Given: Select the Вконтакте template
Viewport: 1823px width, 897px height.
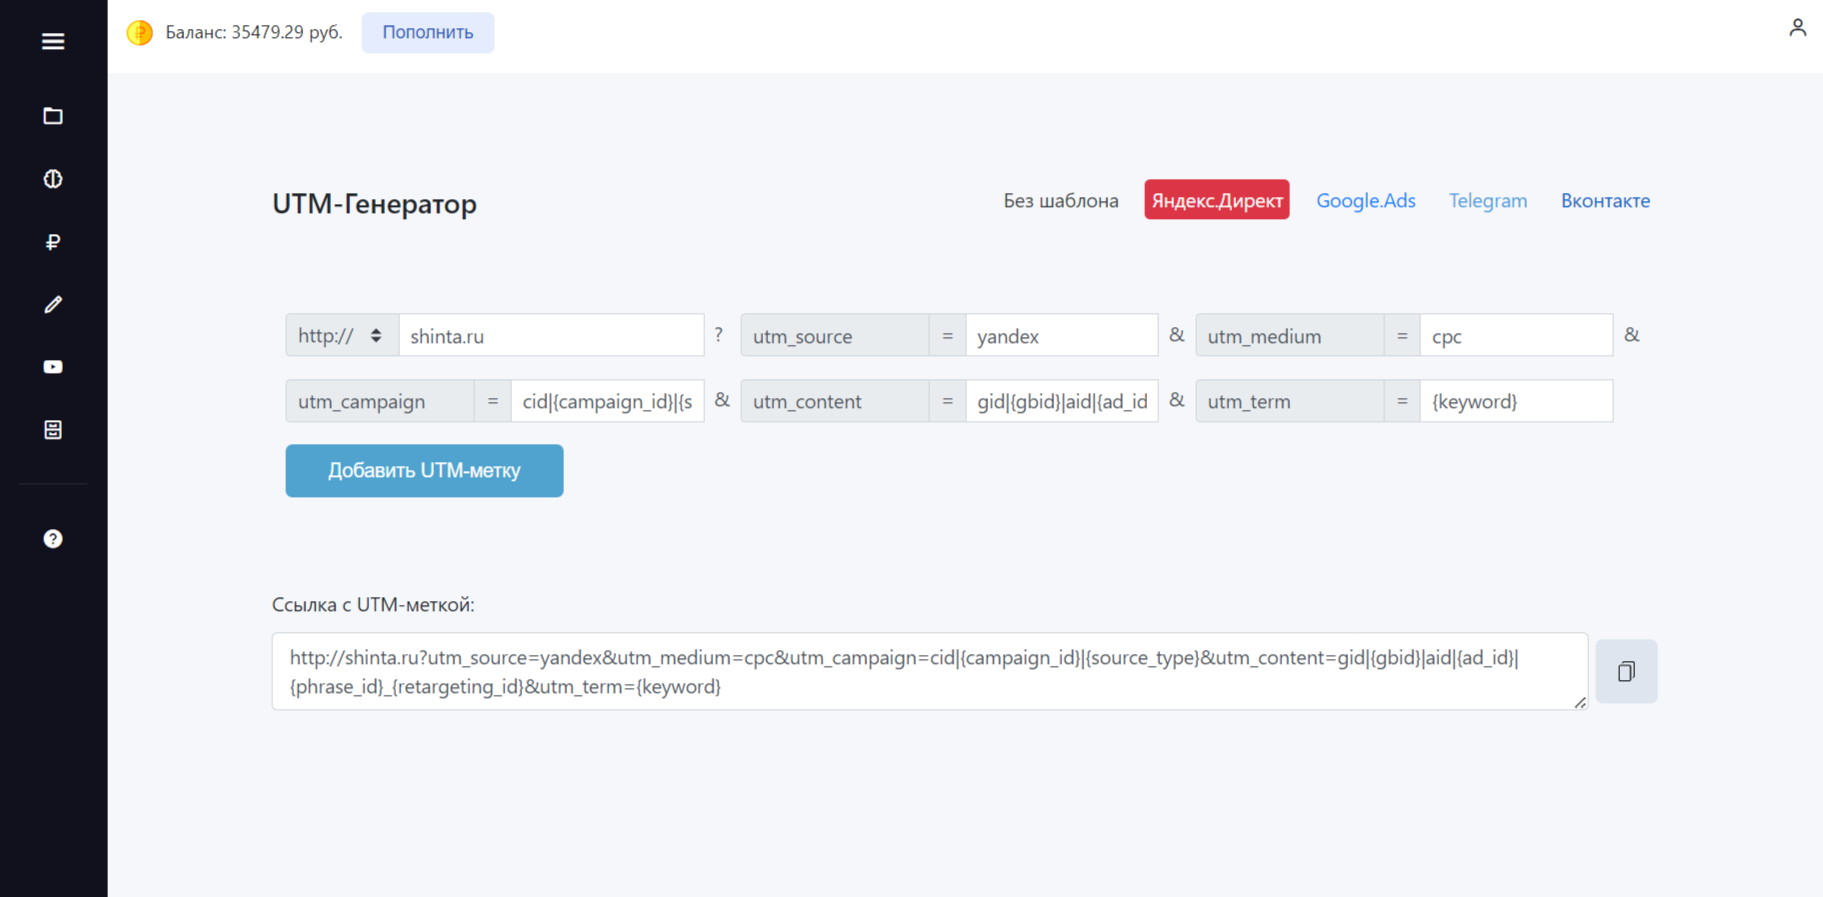Looking at the screenshot, I should [1605, 200].
